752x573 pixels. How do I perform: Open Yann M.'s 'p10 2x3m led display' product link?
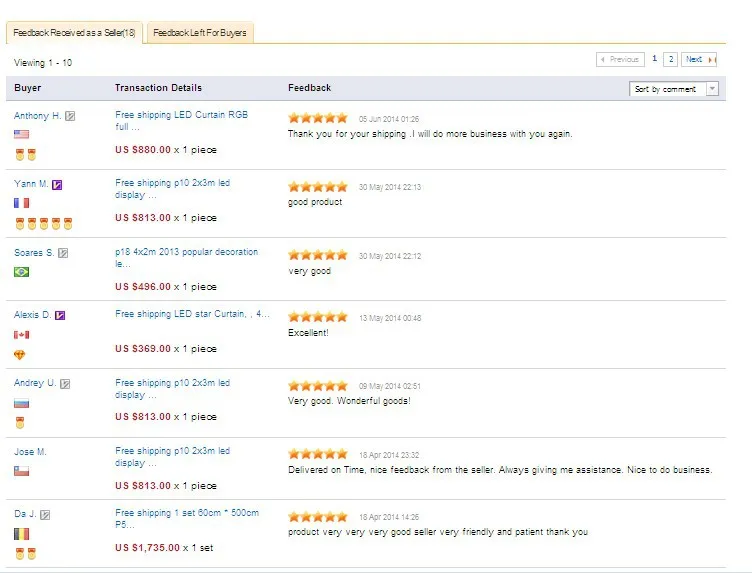coord(173,189)
